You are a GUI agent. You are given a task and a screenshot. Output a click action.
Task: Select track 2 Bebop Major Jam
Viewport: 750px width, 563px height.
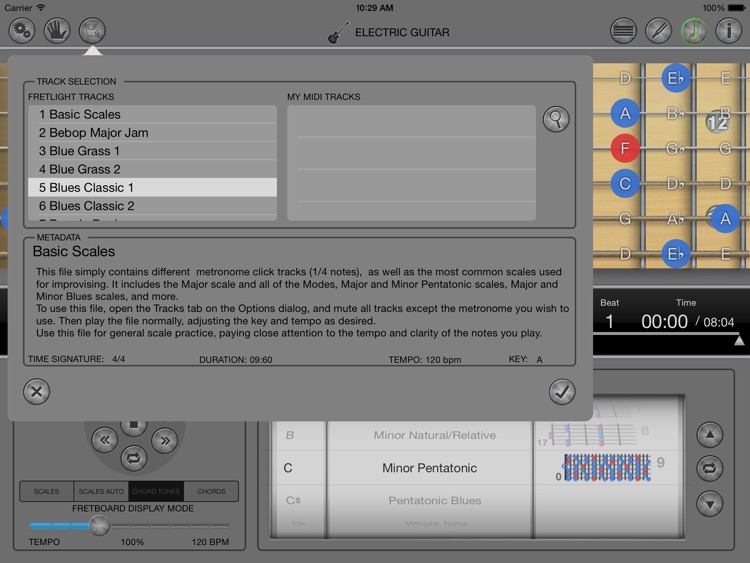coord(153,132)
